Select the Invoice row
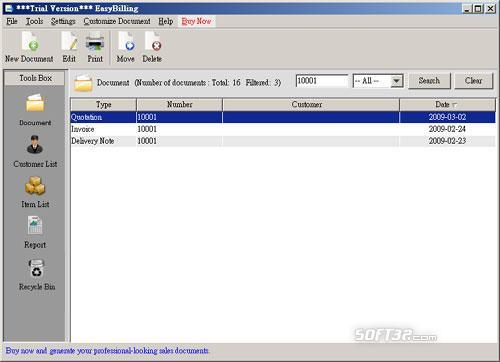The image size is (500, 362). 283,129
